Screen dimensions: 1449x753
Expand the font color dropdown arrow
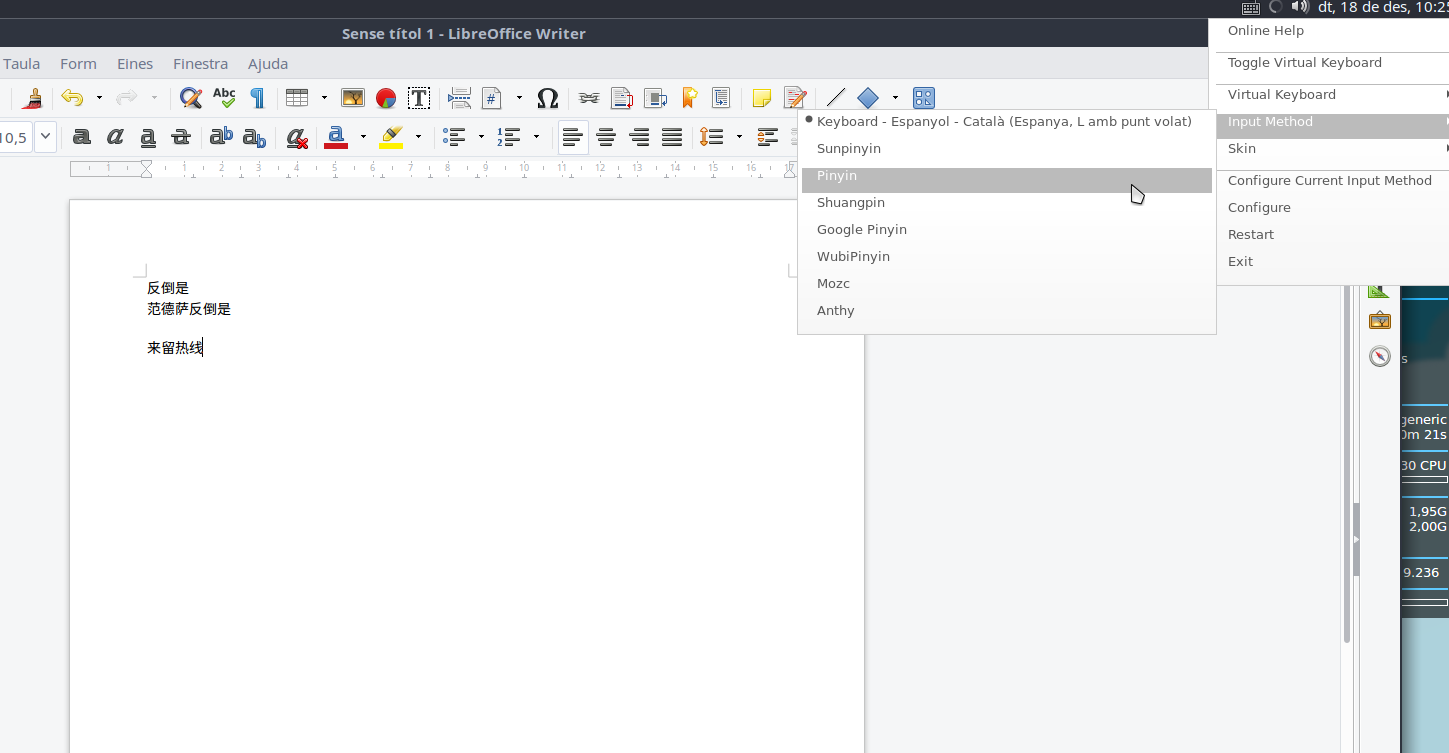point(363,137)
